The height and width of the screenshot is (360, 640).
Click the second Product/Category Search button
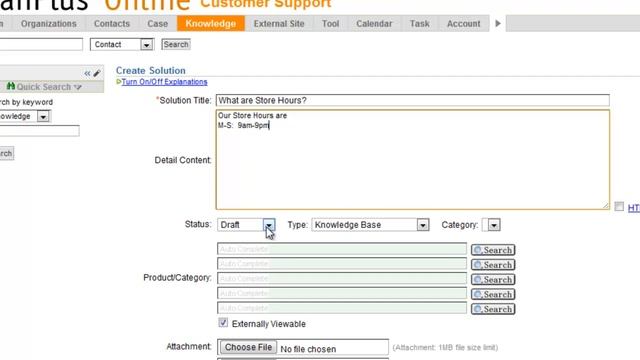[493, 264]
